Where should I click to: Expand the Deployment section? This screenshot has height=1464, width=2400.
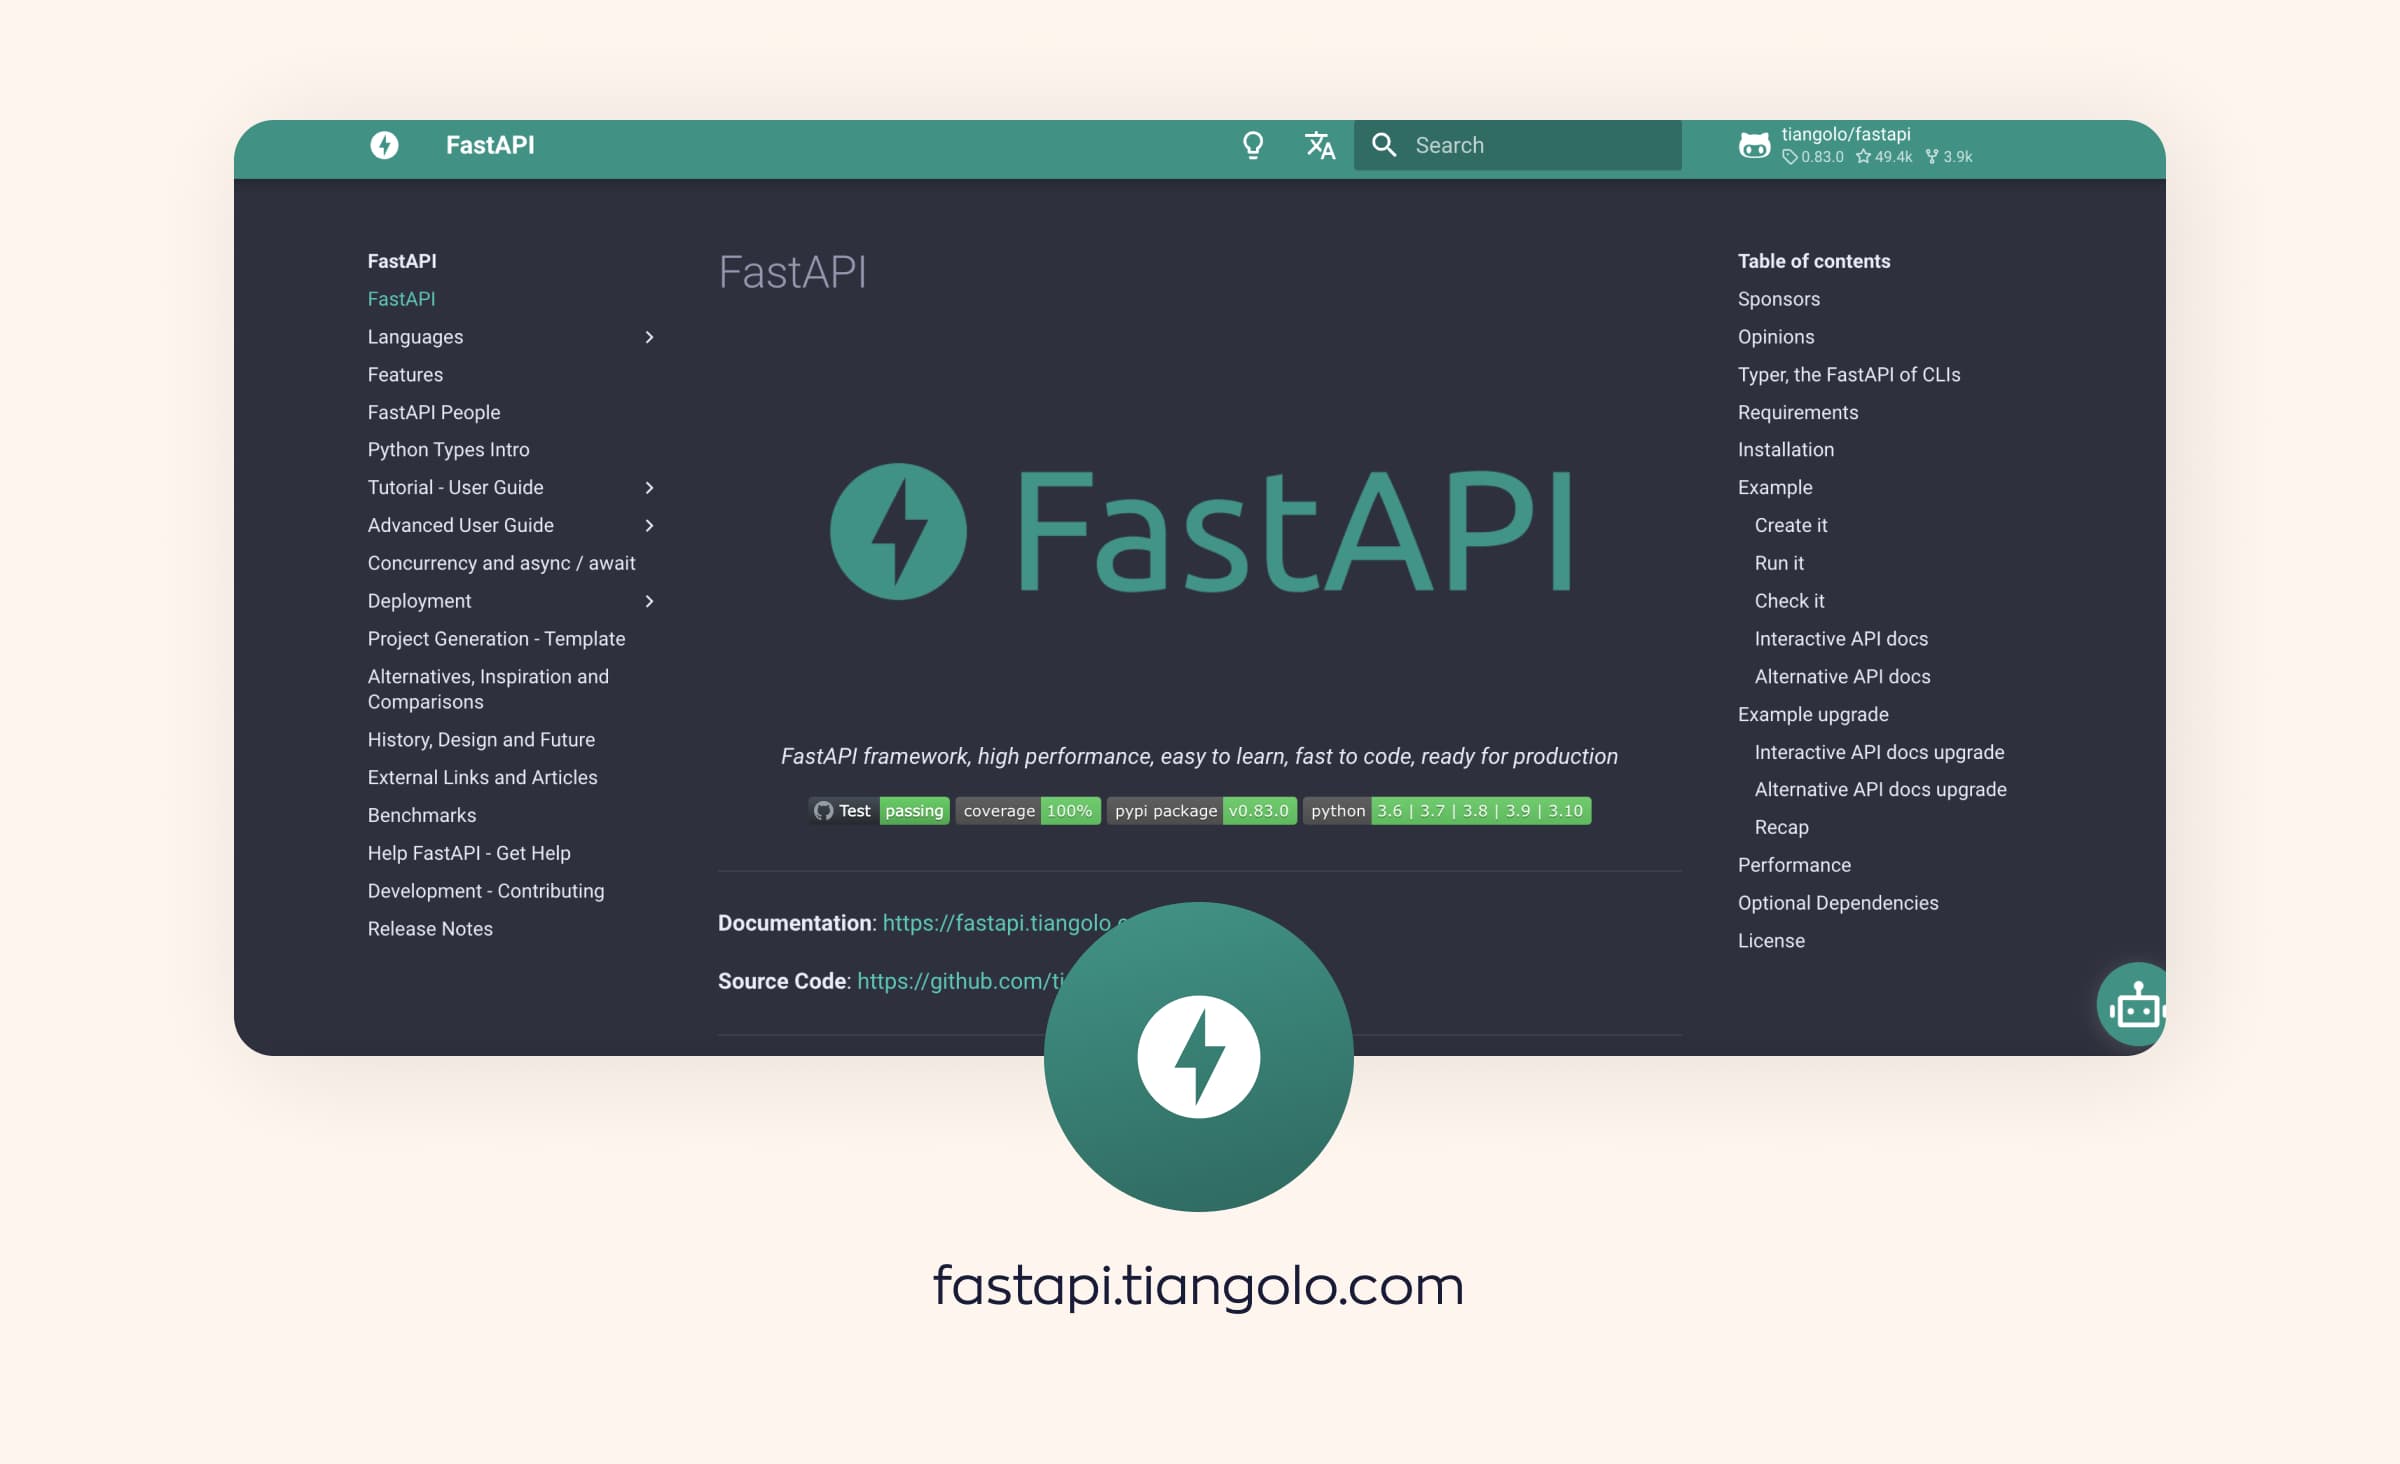point(648,600)
